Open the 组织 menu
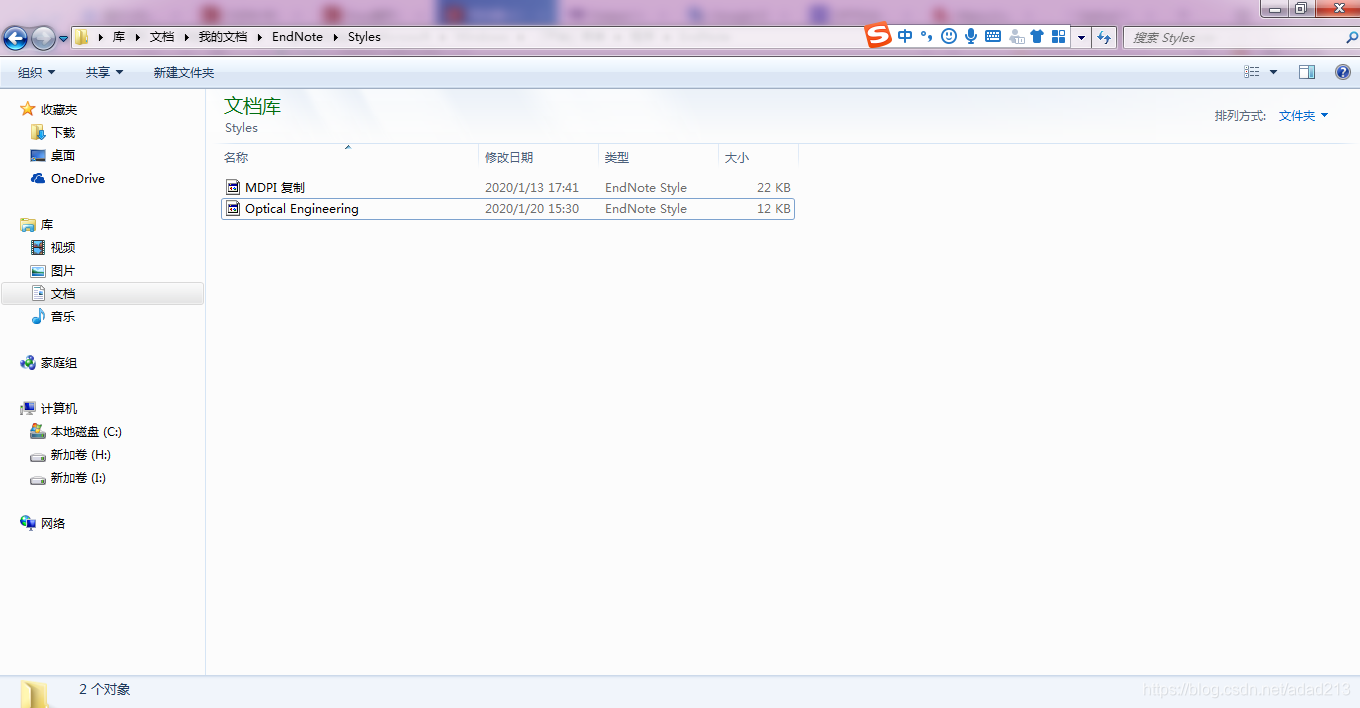 click(x=37, y=72)
